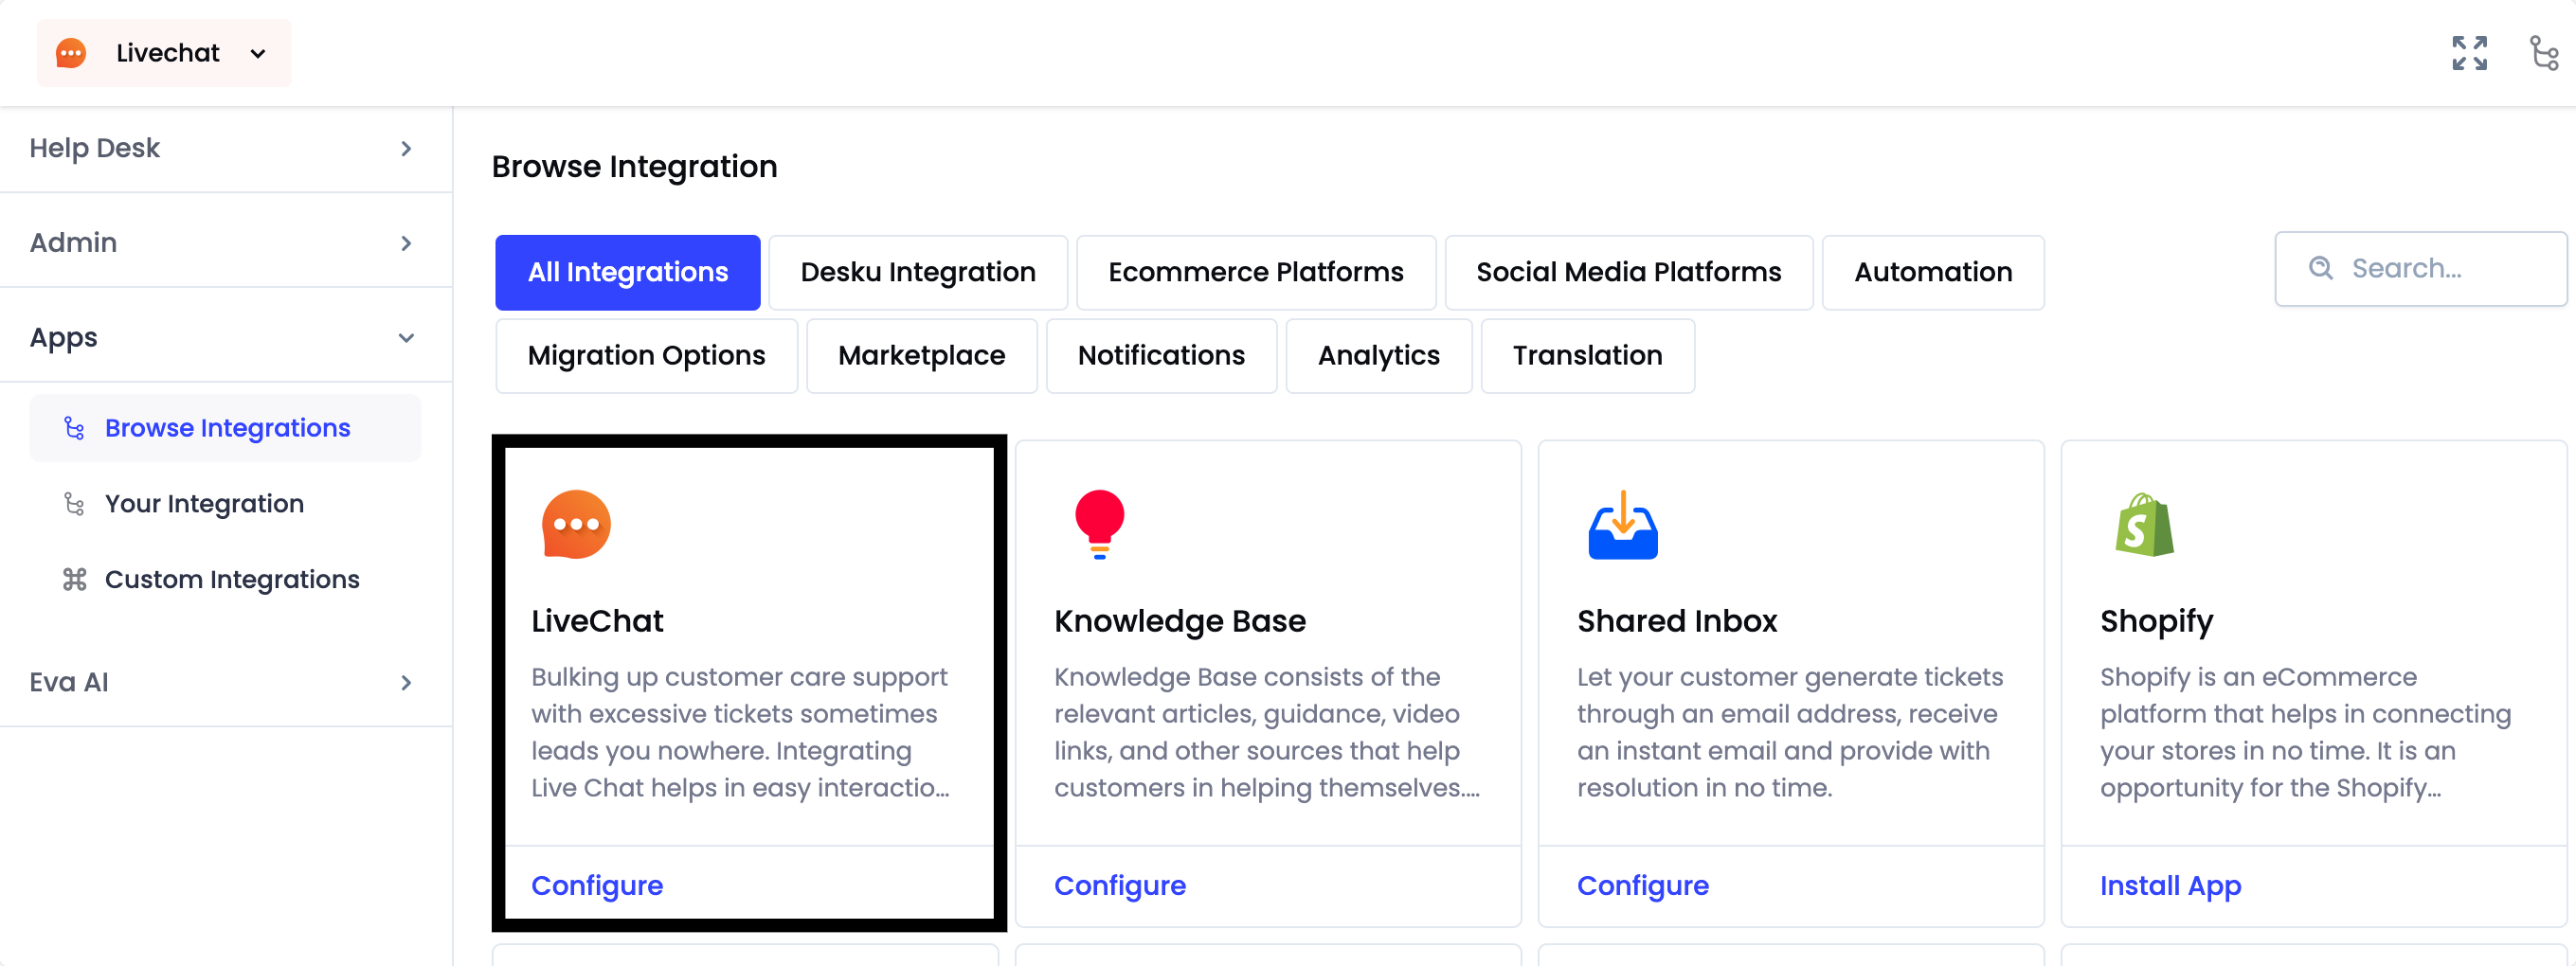
Task: Click the search magnifier icon
Action: click(2320, 268)
